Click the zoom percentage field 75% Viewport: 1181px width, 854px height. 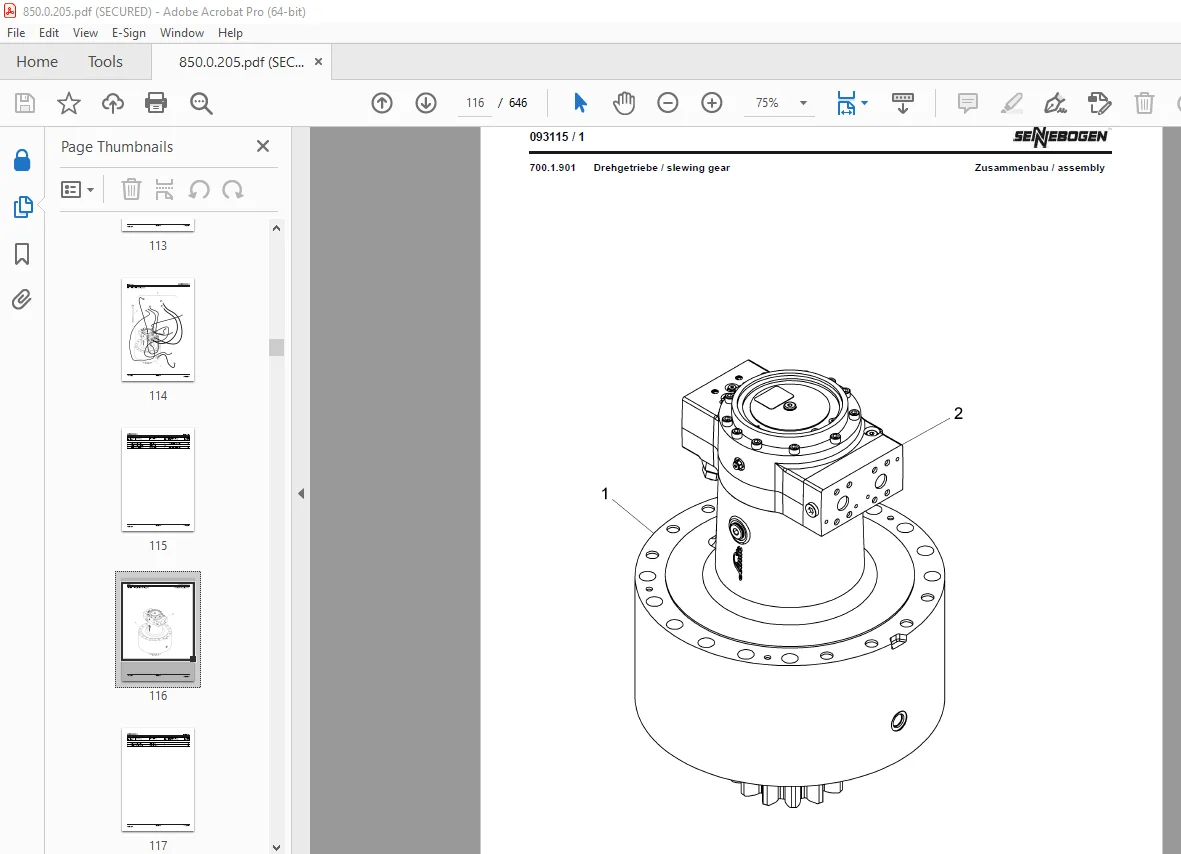(x=767, y=103)
